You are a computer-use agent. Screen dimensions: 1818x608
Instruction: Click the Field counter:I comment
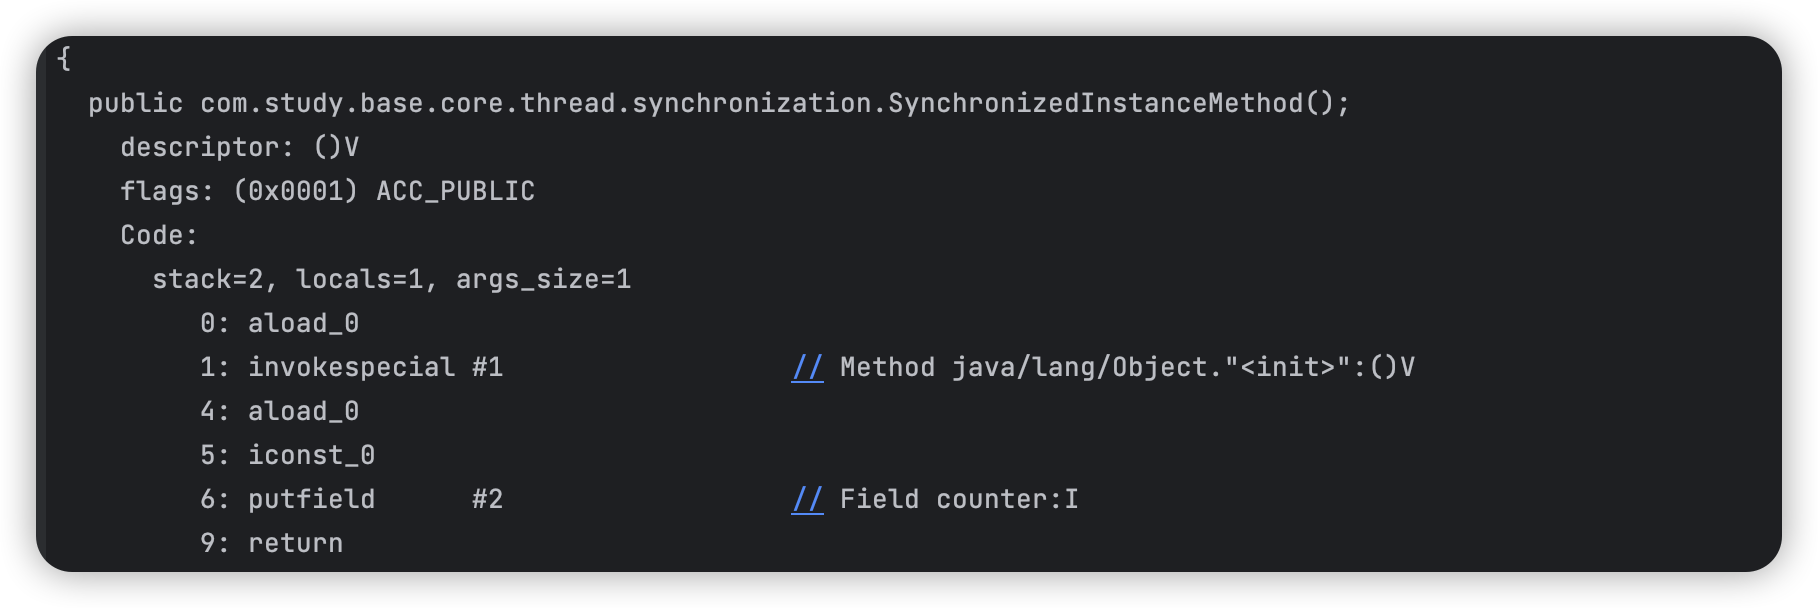(959, 499)
